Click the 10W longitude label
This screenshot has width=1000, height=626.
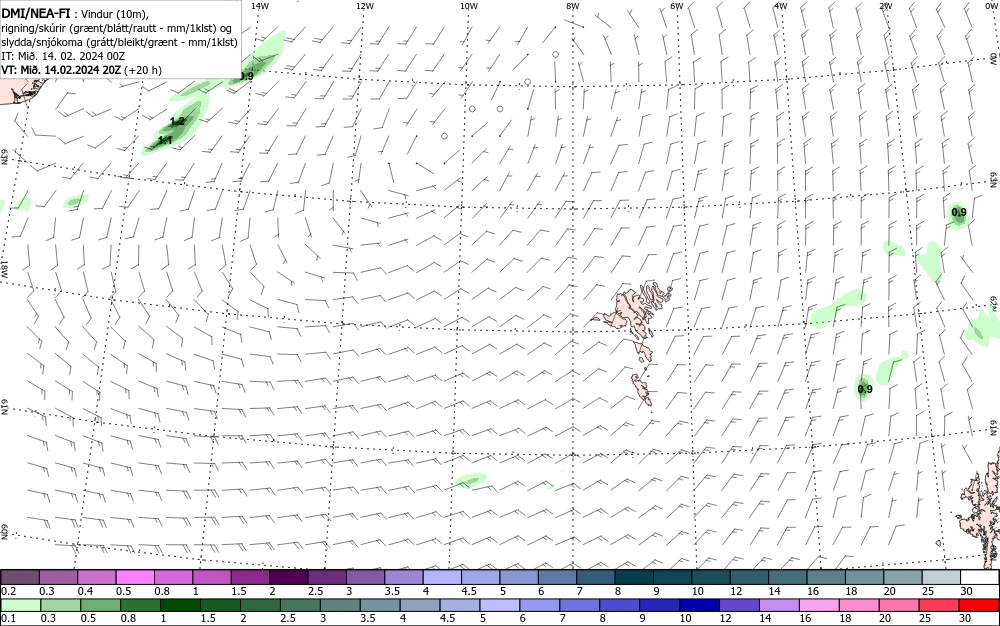tap(469, 6)
